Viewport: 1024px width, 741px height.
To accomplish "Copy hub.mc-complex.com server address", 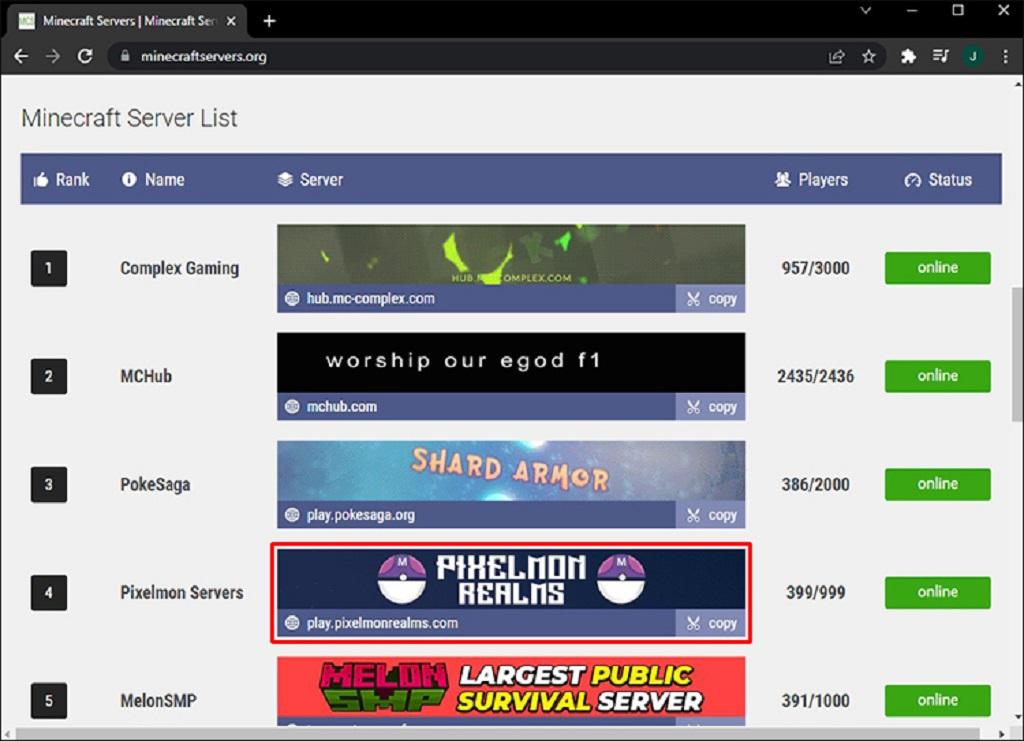I will [711, 299].
